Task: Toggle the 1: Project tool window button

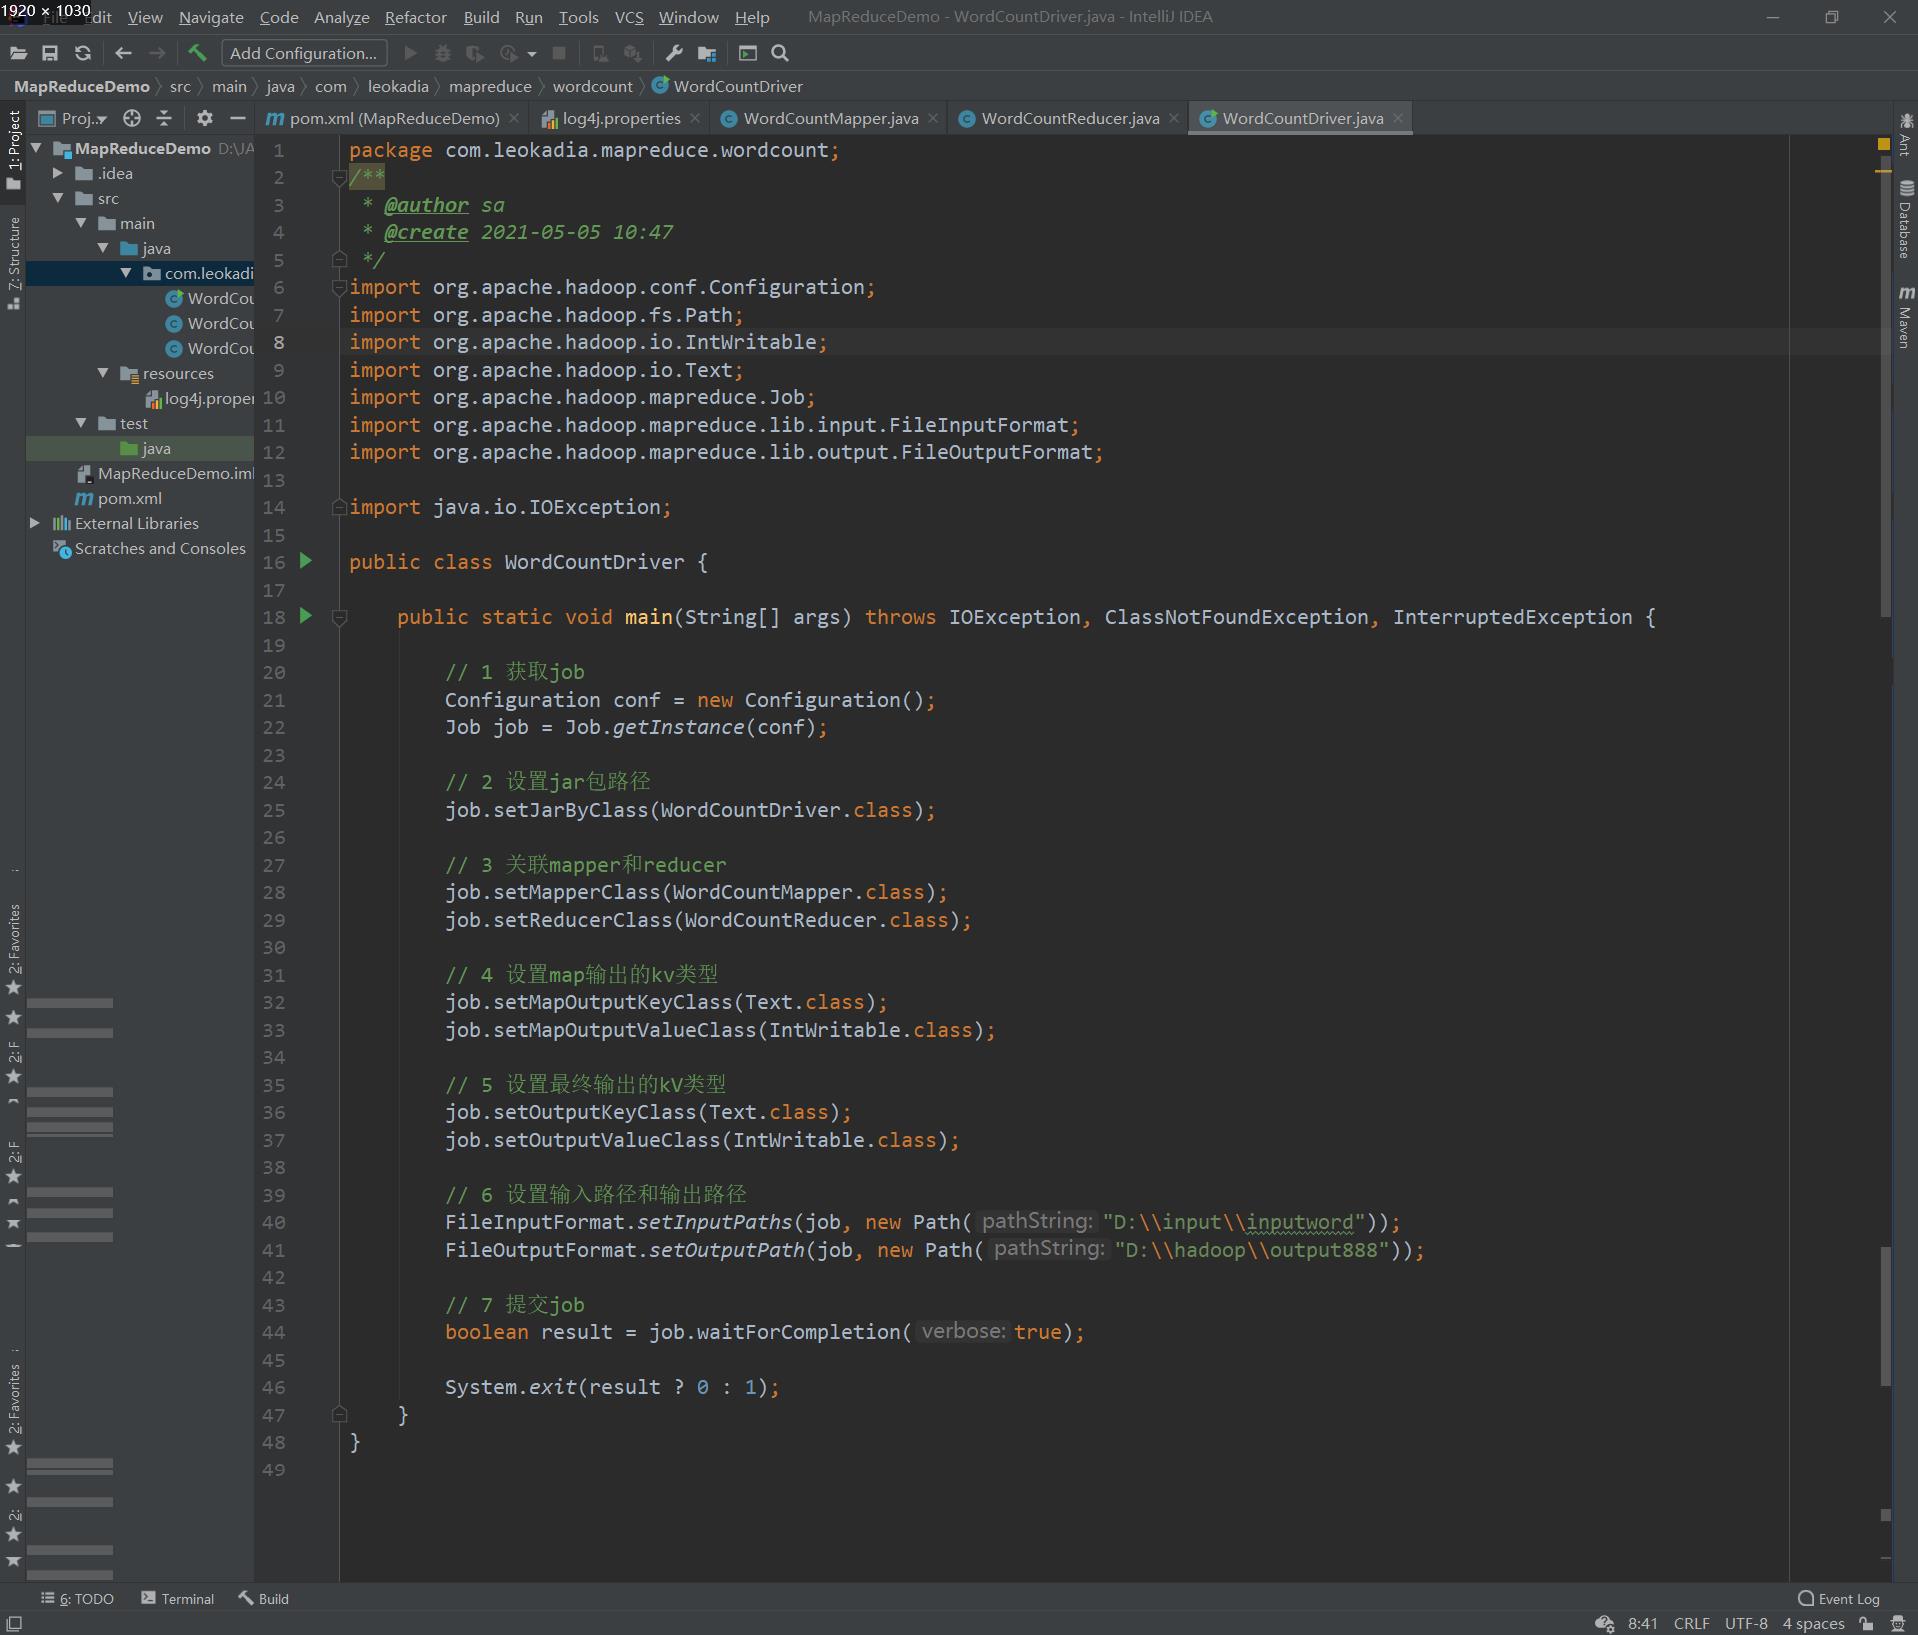Action: 14,150
